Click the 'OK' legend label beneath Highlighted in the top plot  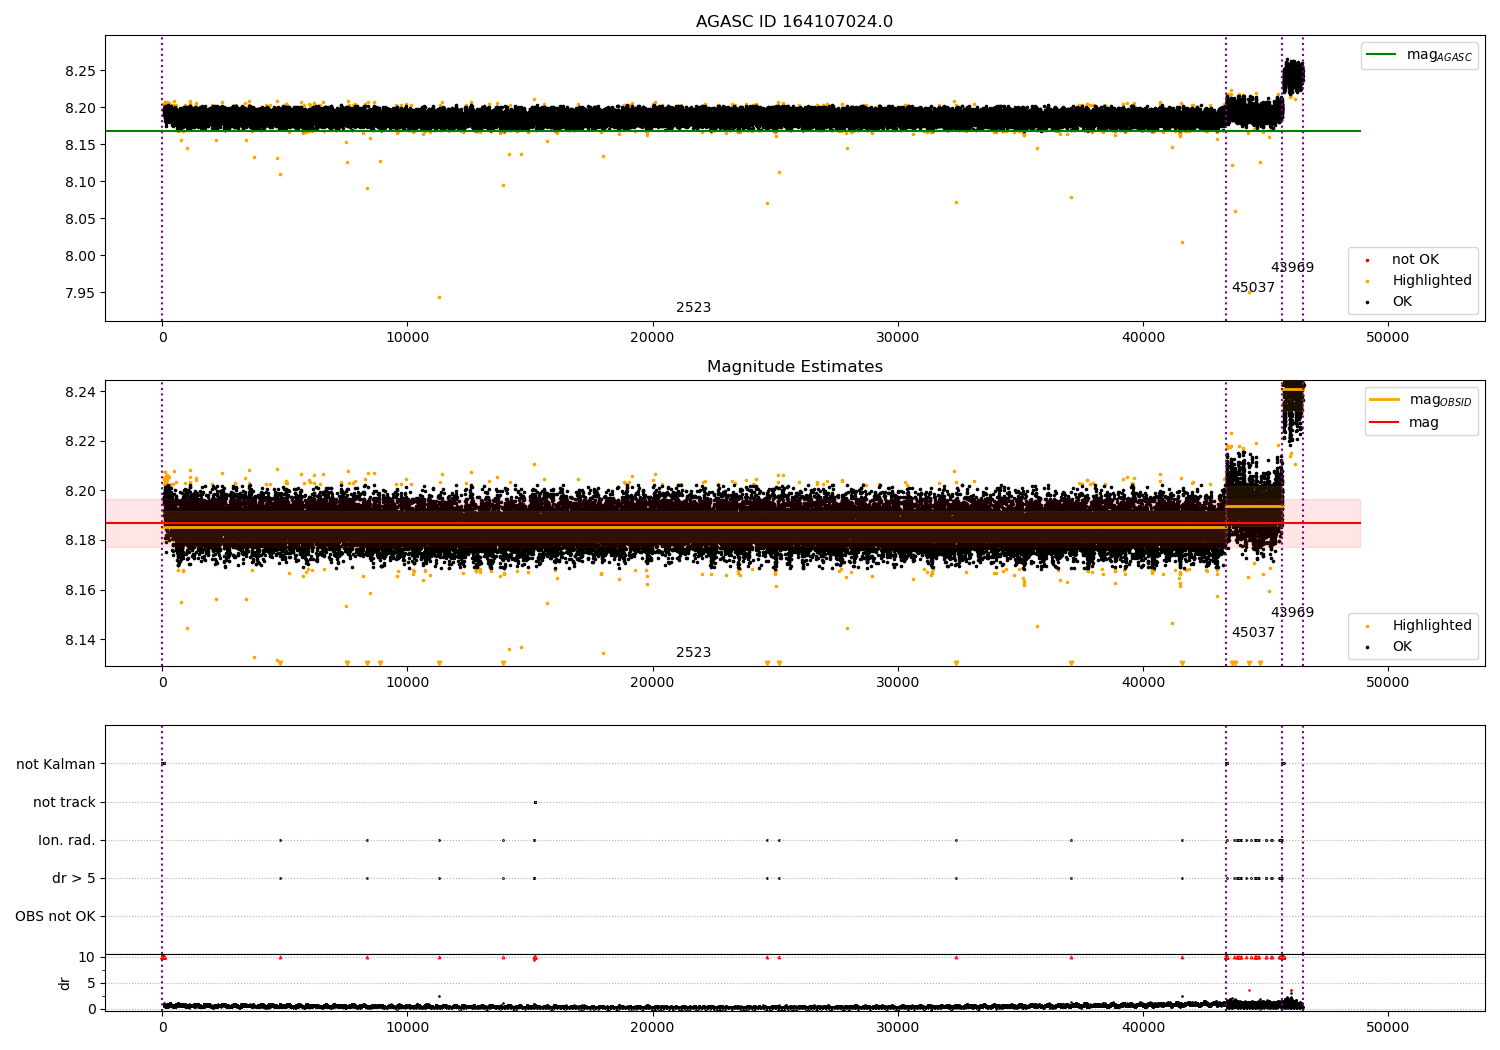pos(1402,302)
